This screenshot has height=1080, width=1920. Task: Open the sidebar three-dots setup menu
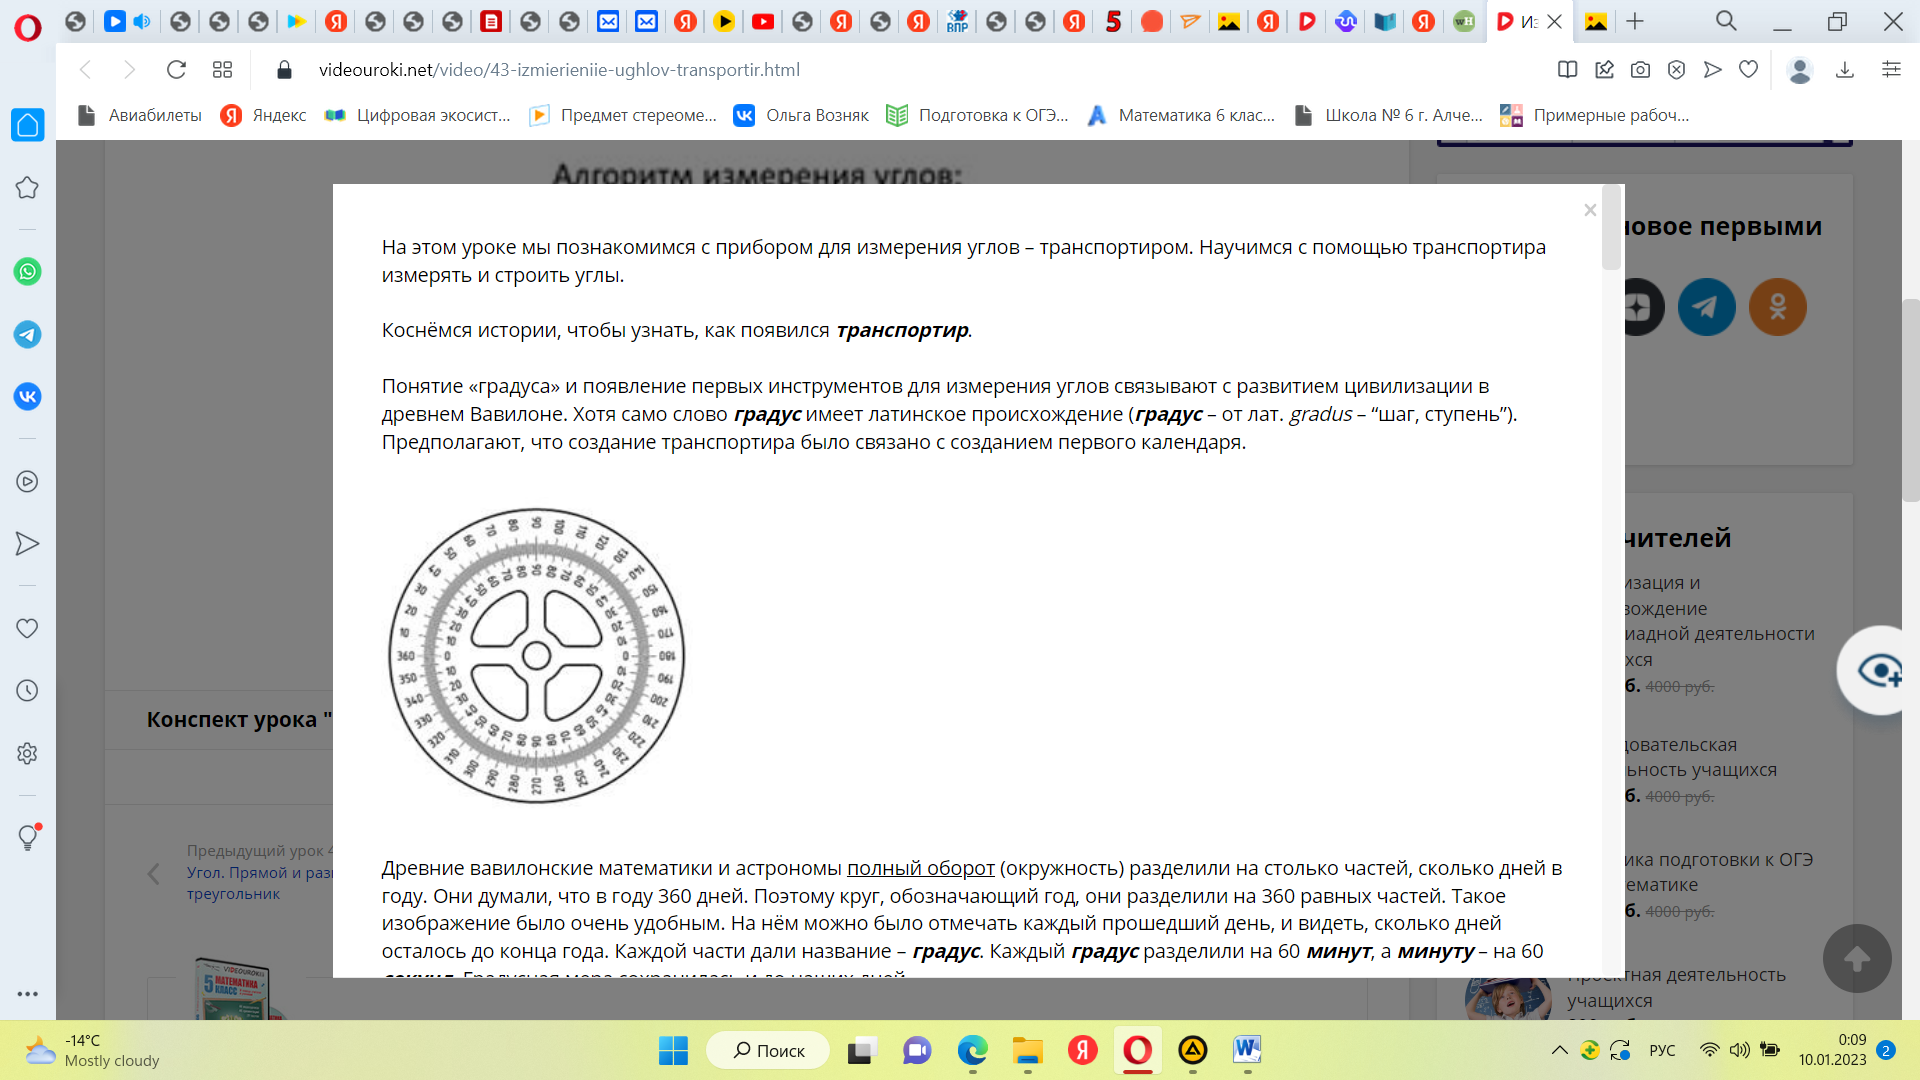click(x=28, y=994)
